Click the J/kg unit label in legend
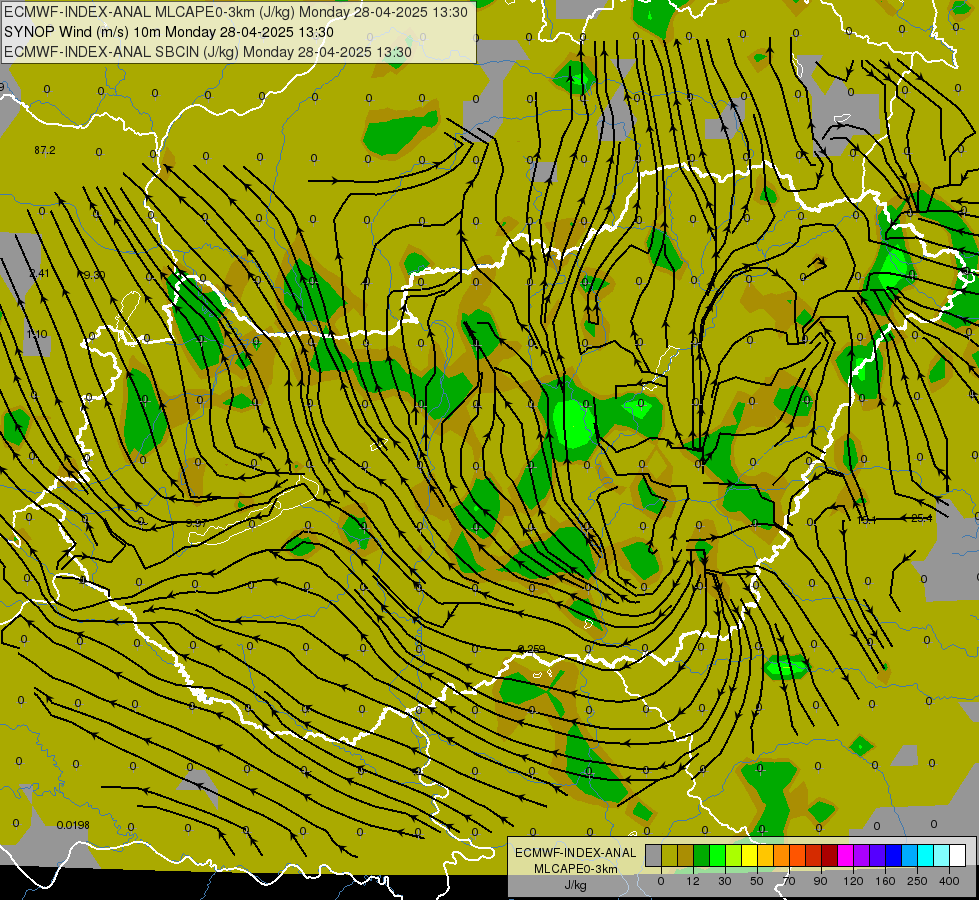 coord(575,885)
